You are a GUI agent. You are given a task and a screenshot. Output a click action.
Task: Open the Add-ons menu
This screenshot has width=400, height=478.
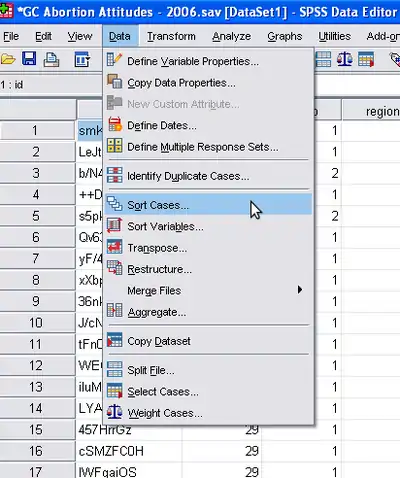[383, 36]
